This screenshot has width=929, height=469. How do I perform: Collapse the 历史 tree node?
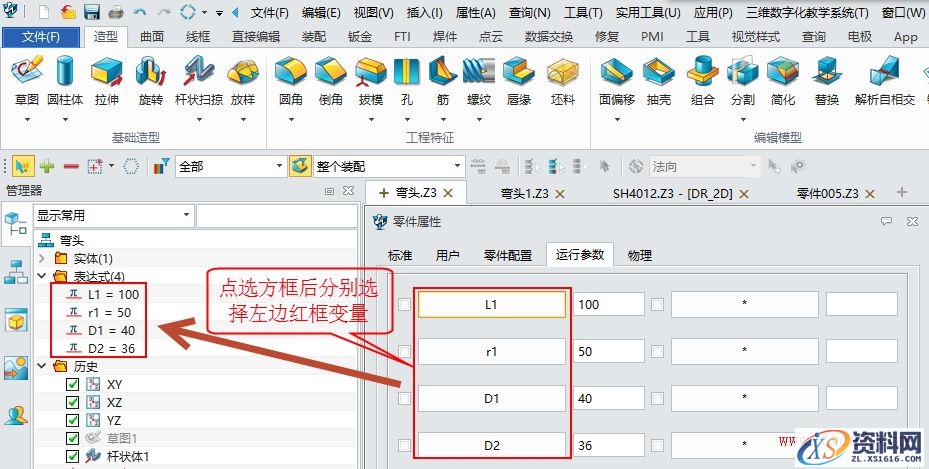[41, 367]
